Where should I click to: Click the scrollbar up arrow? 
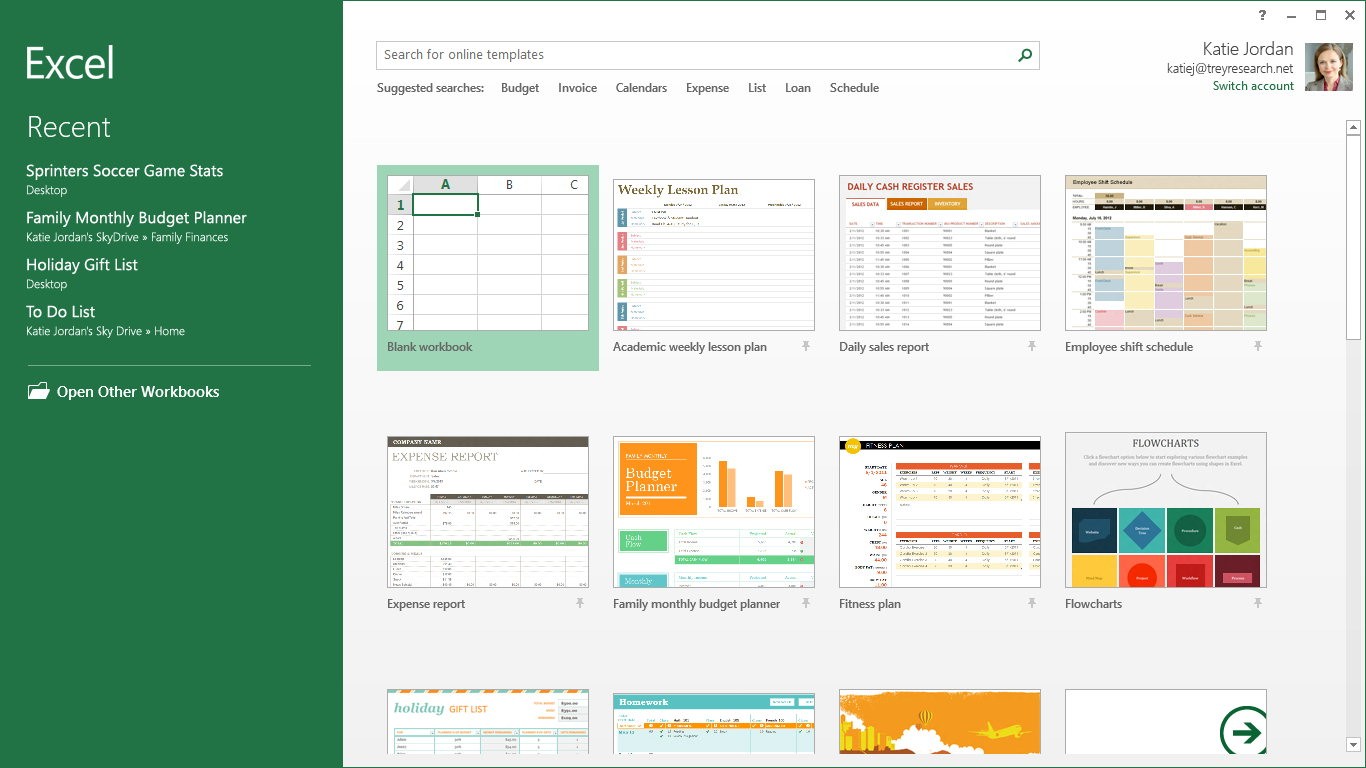(1353, 127)
